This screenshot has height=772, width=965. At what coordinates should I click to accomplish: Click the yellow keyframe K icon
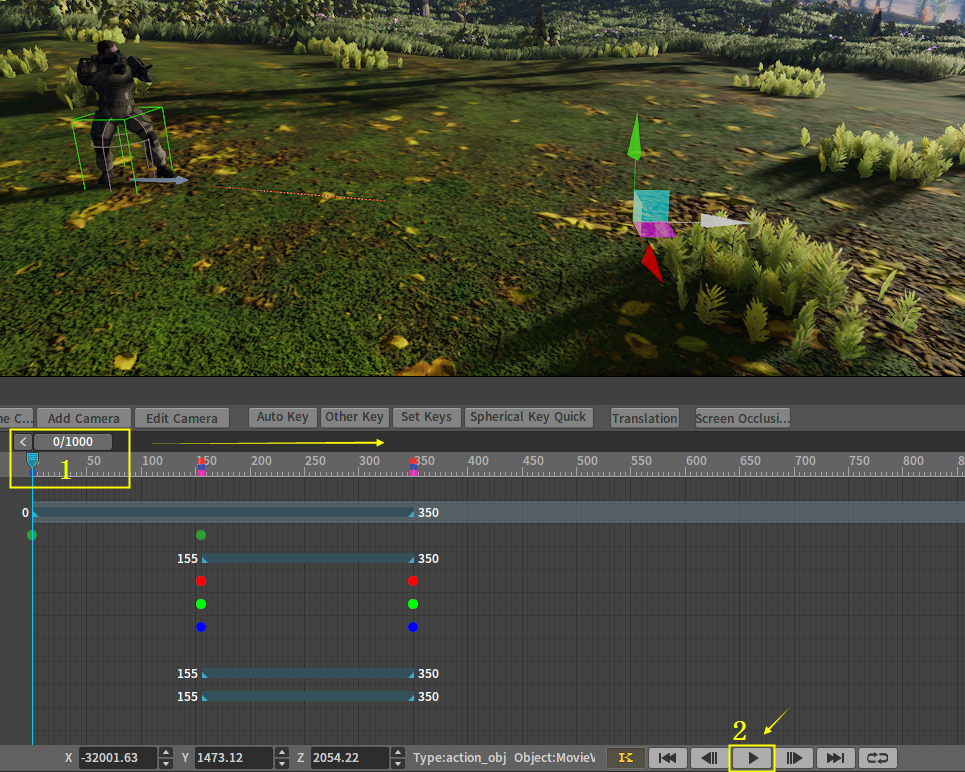click(x=626, y=758)
